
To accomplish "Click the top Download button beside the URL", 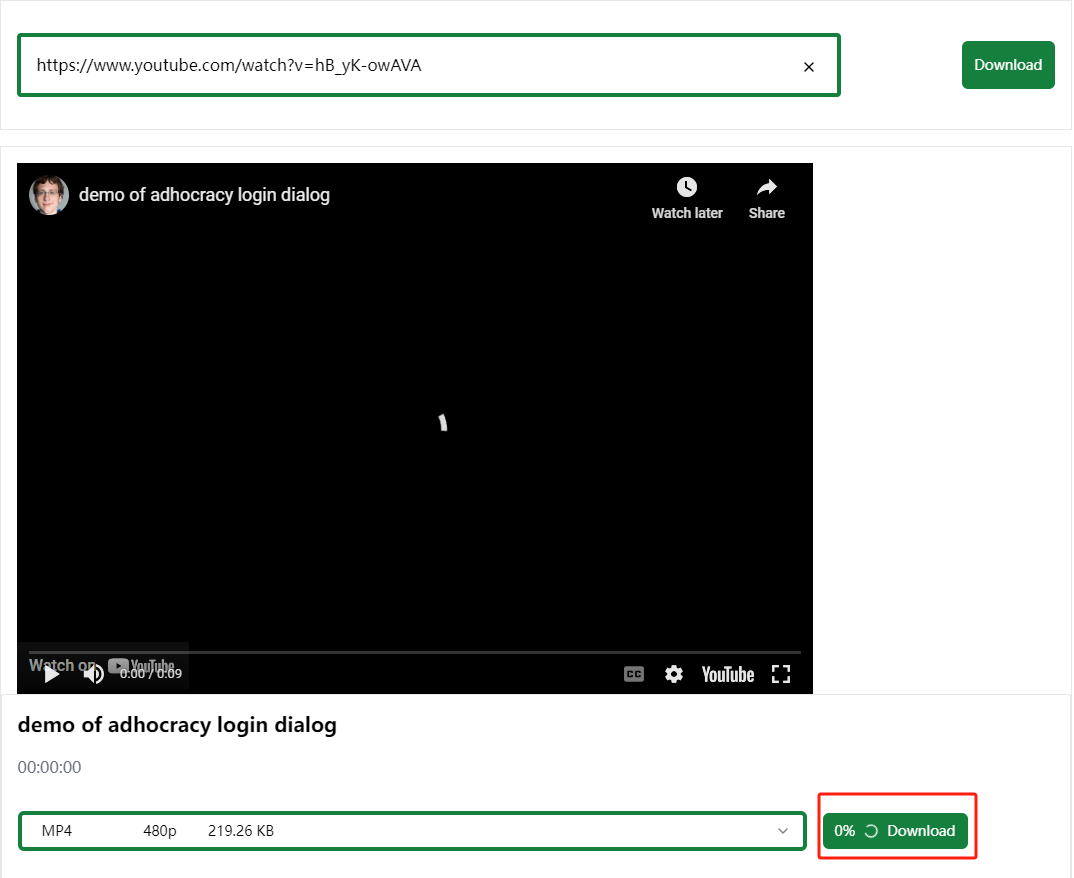I will 1007,65.
